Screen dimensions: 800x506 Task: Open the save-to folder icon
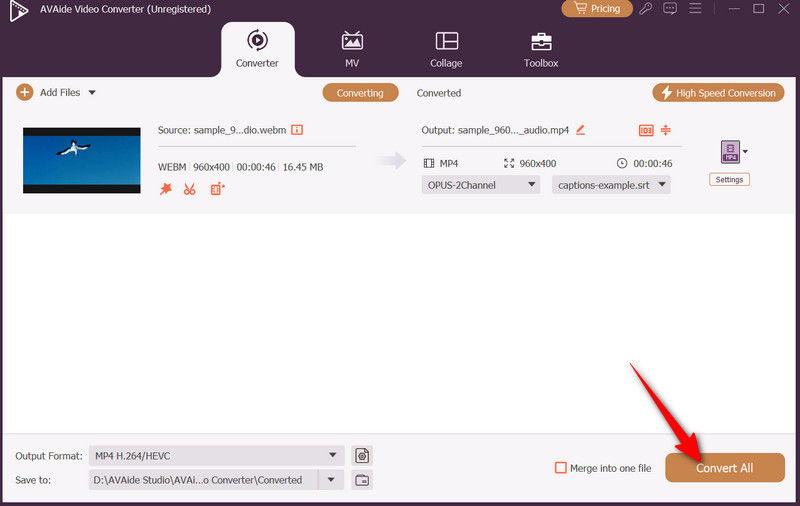point(362,480)
